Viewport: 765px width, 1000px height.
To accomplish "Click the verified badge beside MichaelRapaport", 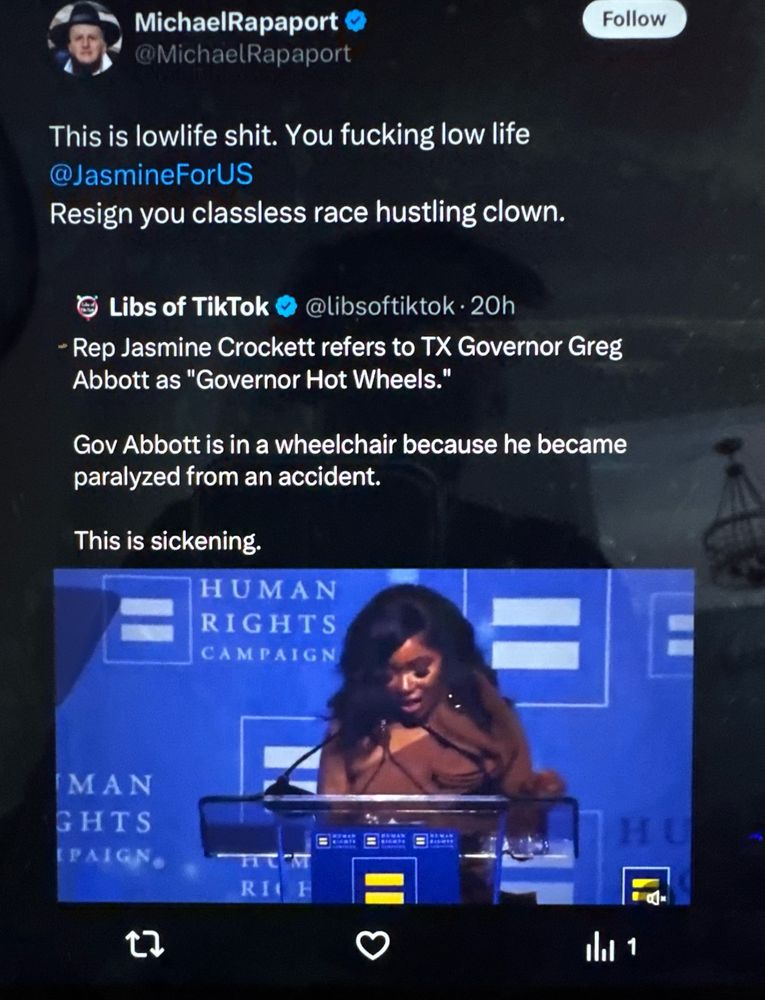I will click(x=356, y=22).
